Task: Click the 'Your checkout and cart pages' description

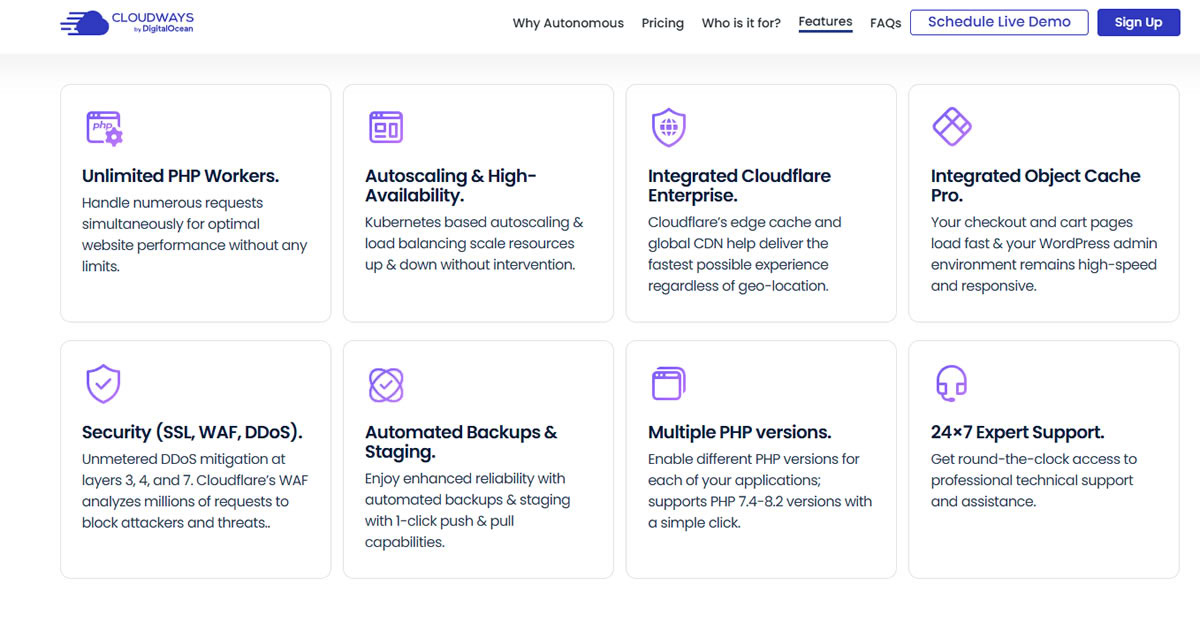Action: 1044,254
